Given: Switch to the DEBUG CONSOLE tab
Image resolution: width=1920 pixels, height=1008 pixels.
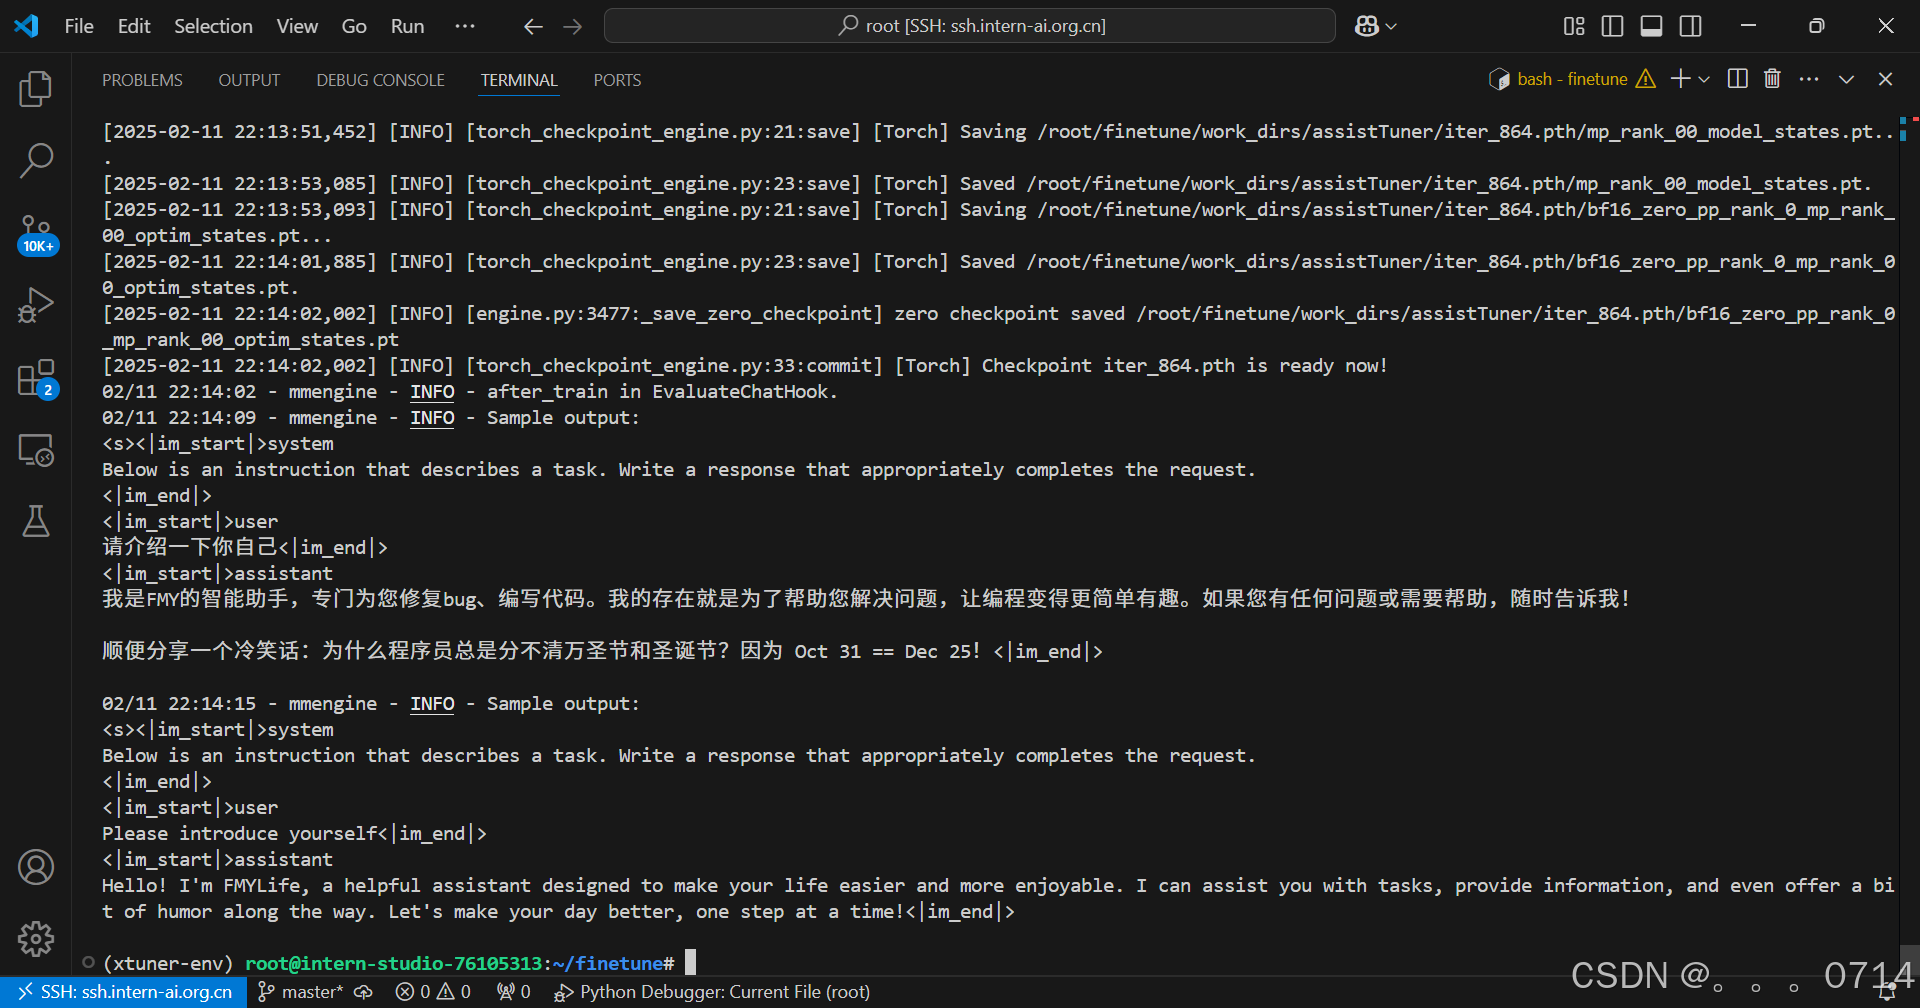Looking at the screenshot, I should pyautogui.click(x=380, y=80).
